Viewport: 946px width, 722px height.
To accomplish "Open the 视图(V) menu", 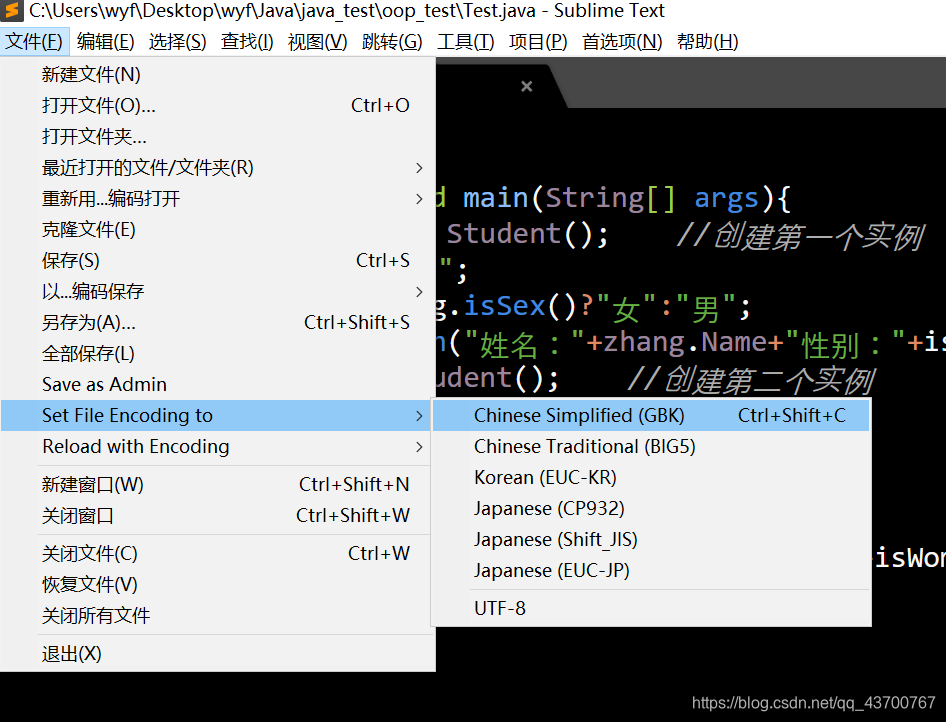I will [317, 42].
